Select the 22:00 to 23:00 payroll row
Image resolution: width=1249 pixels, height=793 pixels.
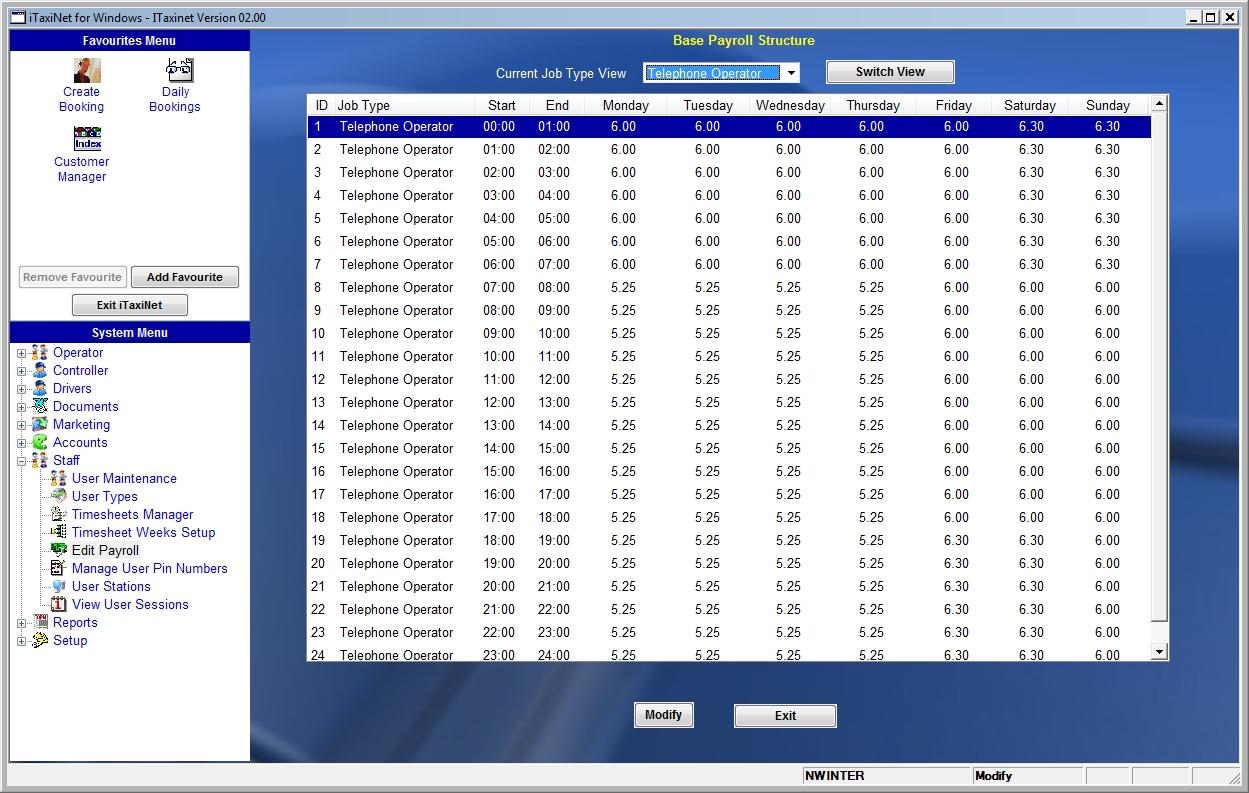(729, 633)
